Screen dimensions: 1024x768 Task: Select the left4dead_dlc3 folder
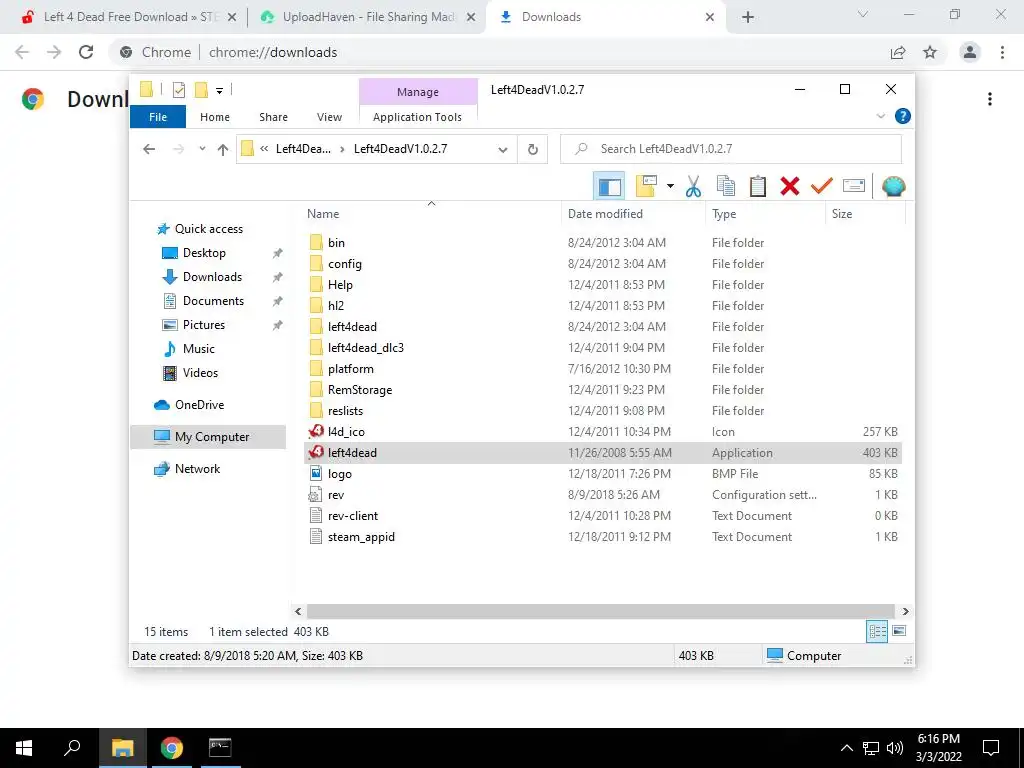pyautogui.click(x=366, y=348)
